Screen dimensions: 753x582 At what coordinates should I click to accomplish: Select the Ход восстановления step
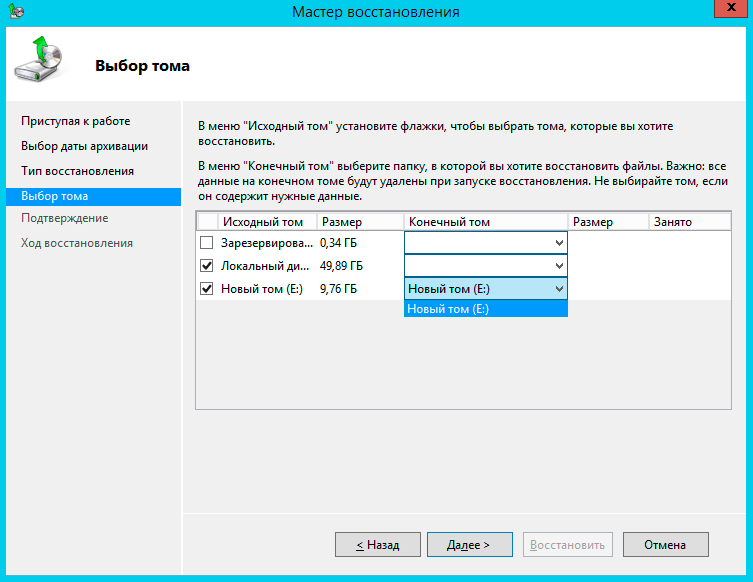click(x=77, y=243)
